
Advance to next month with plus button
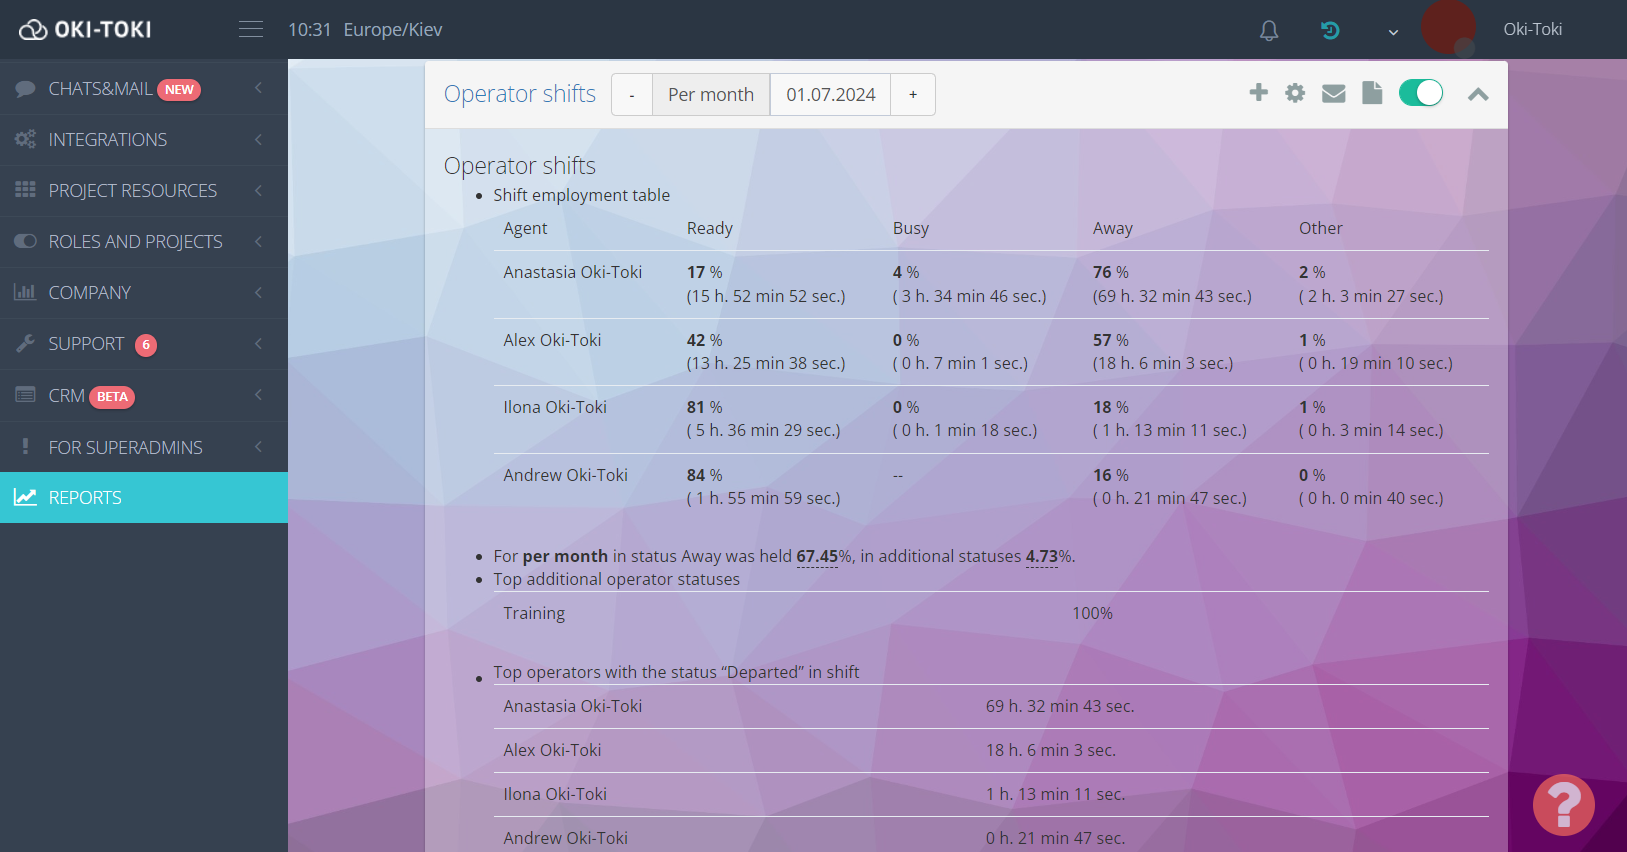pyautogui.click(x=913, y=95)
